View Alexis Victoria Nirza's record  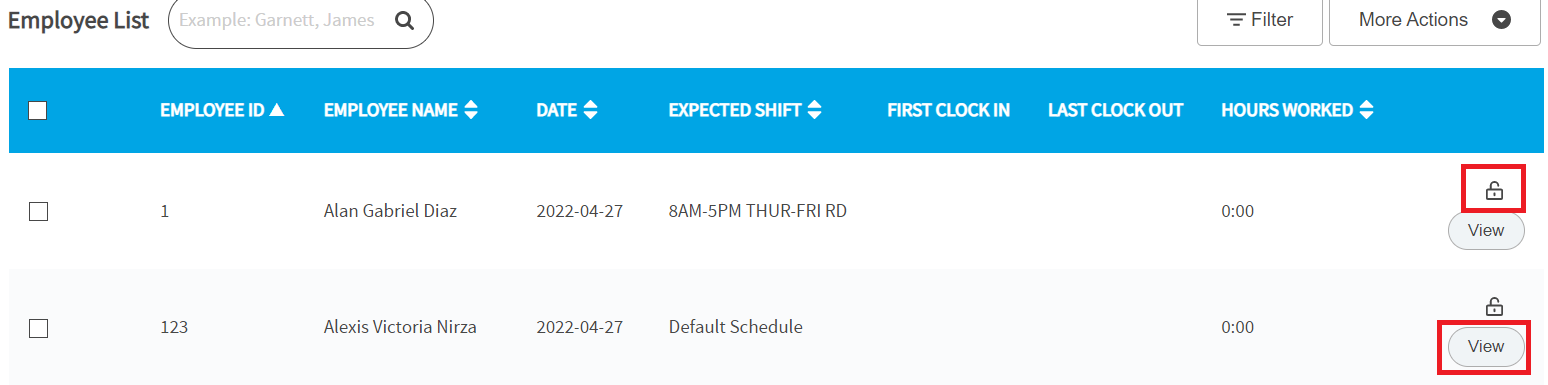[1486, 346]
